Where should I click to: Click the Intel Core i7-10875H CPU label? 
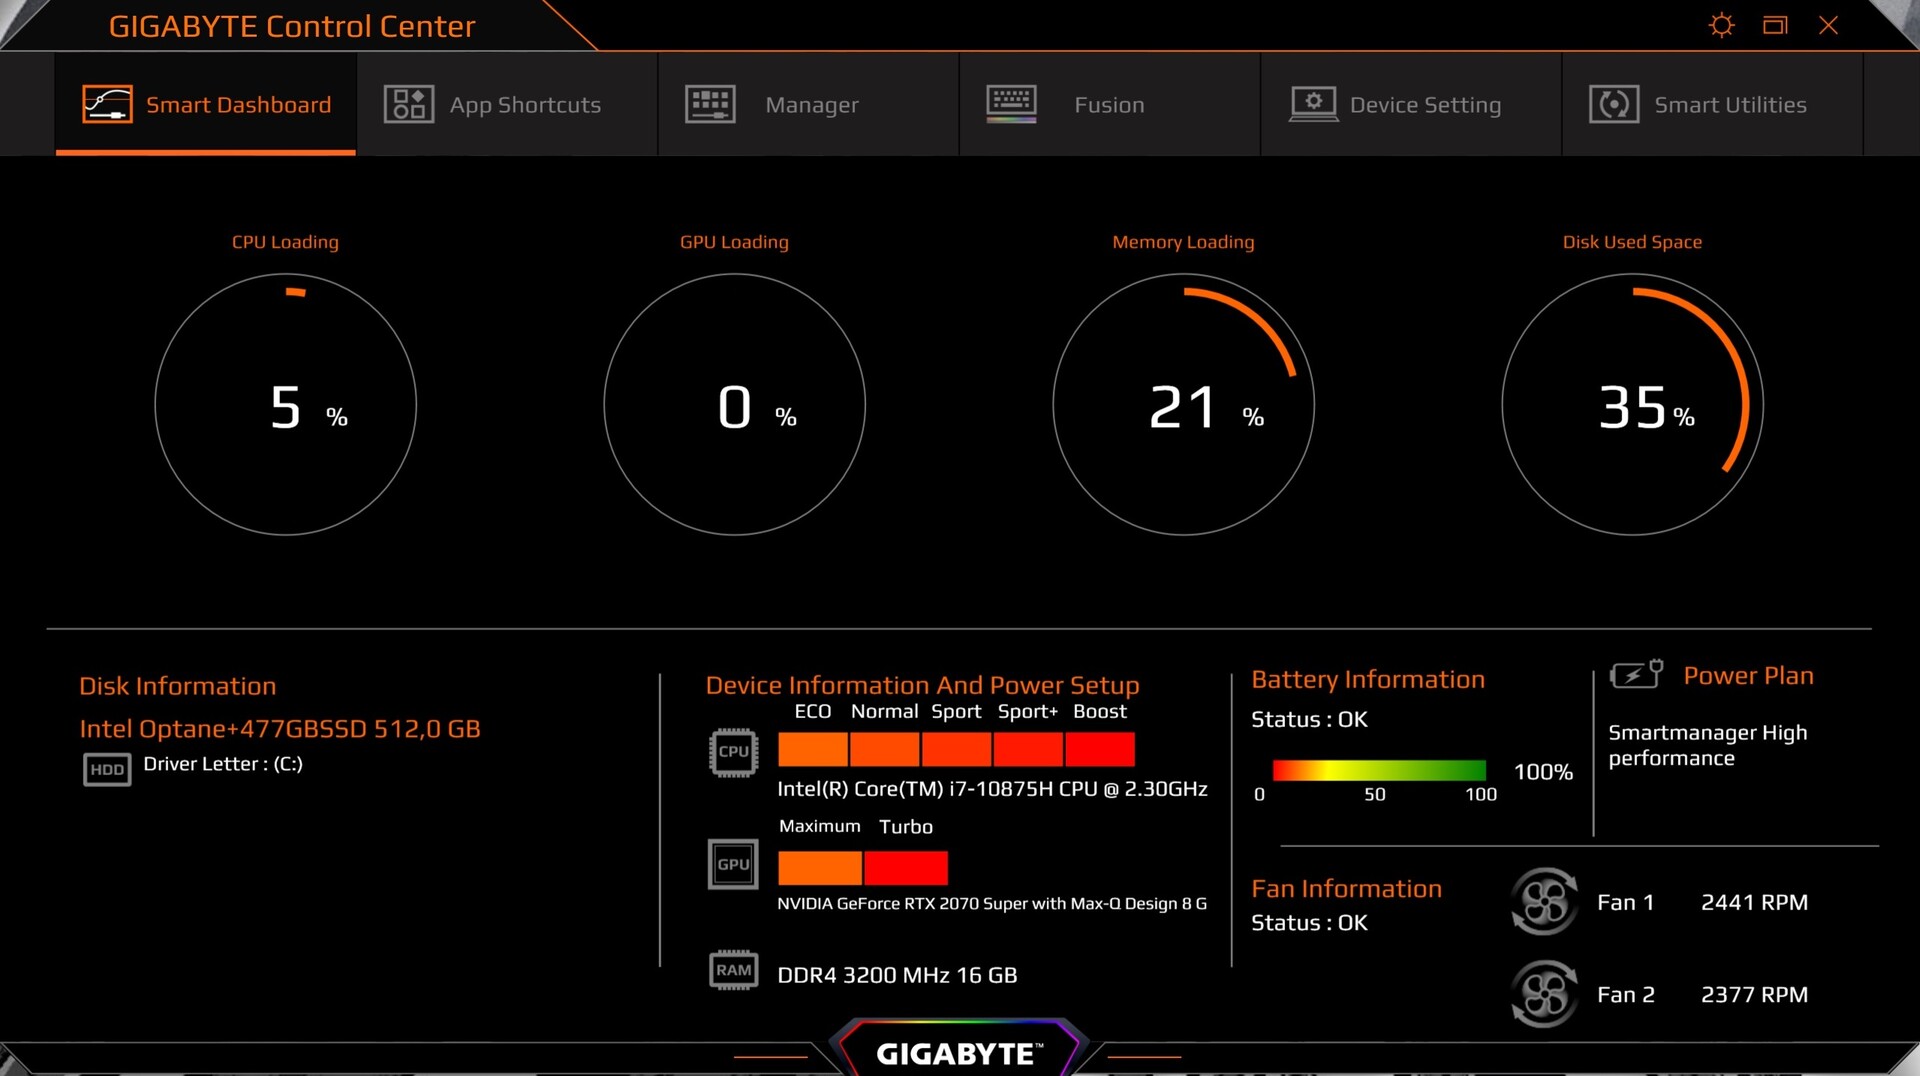(x=992, y=789)
